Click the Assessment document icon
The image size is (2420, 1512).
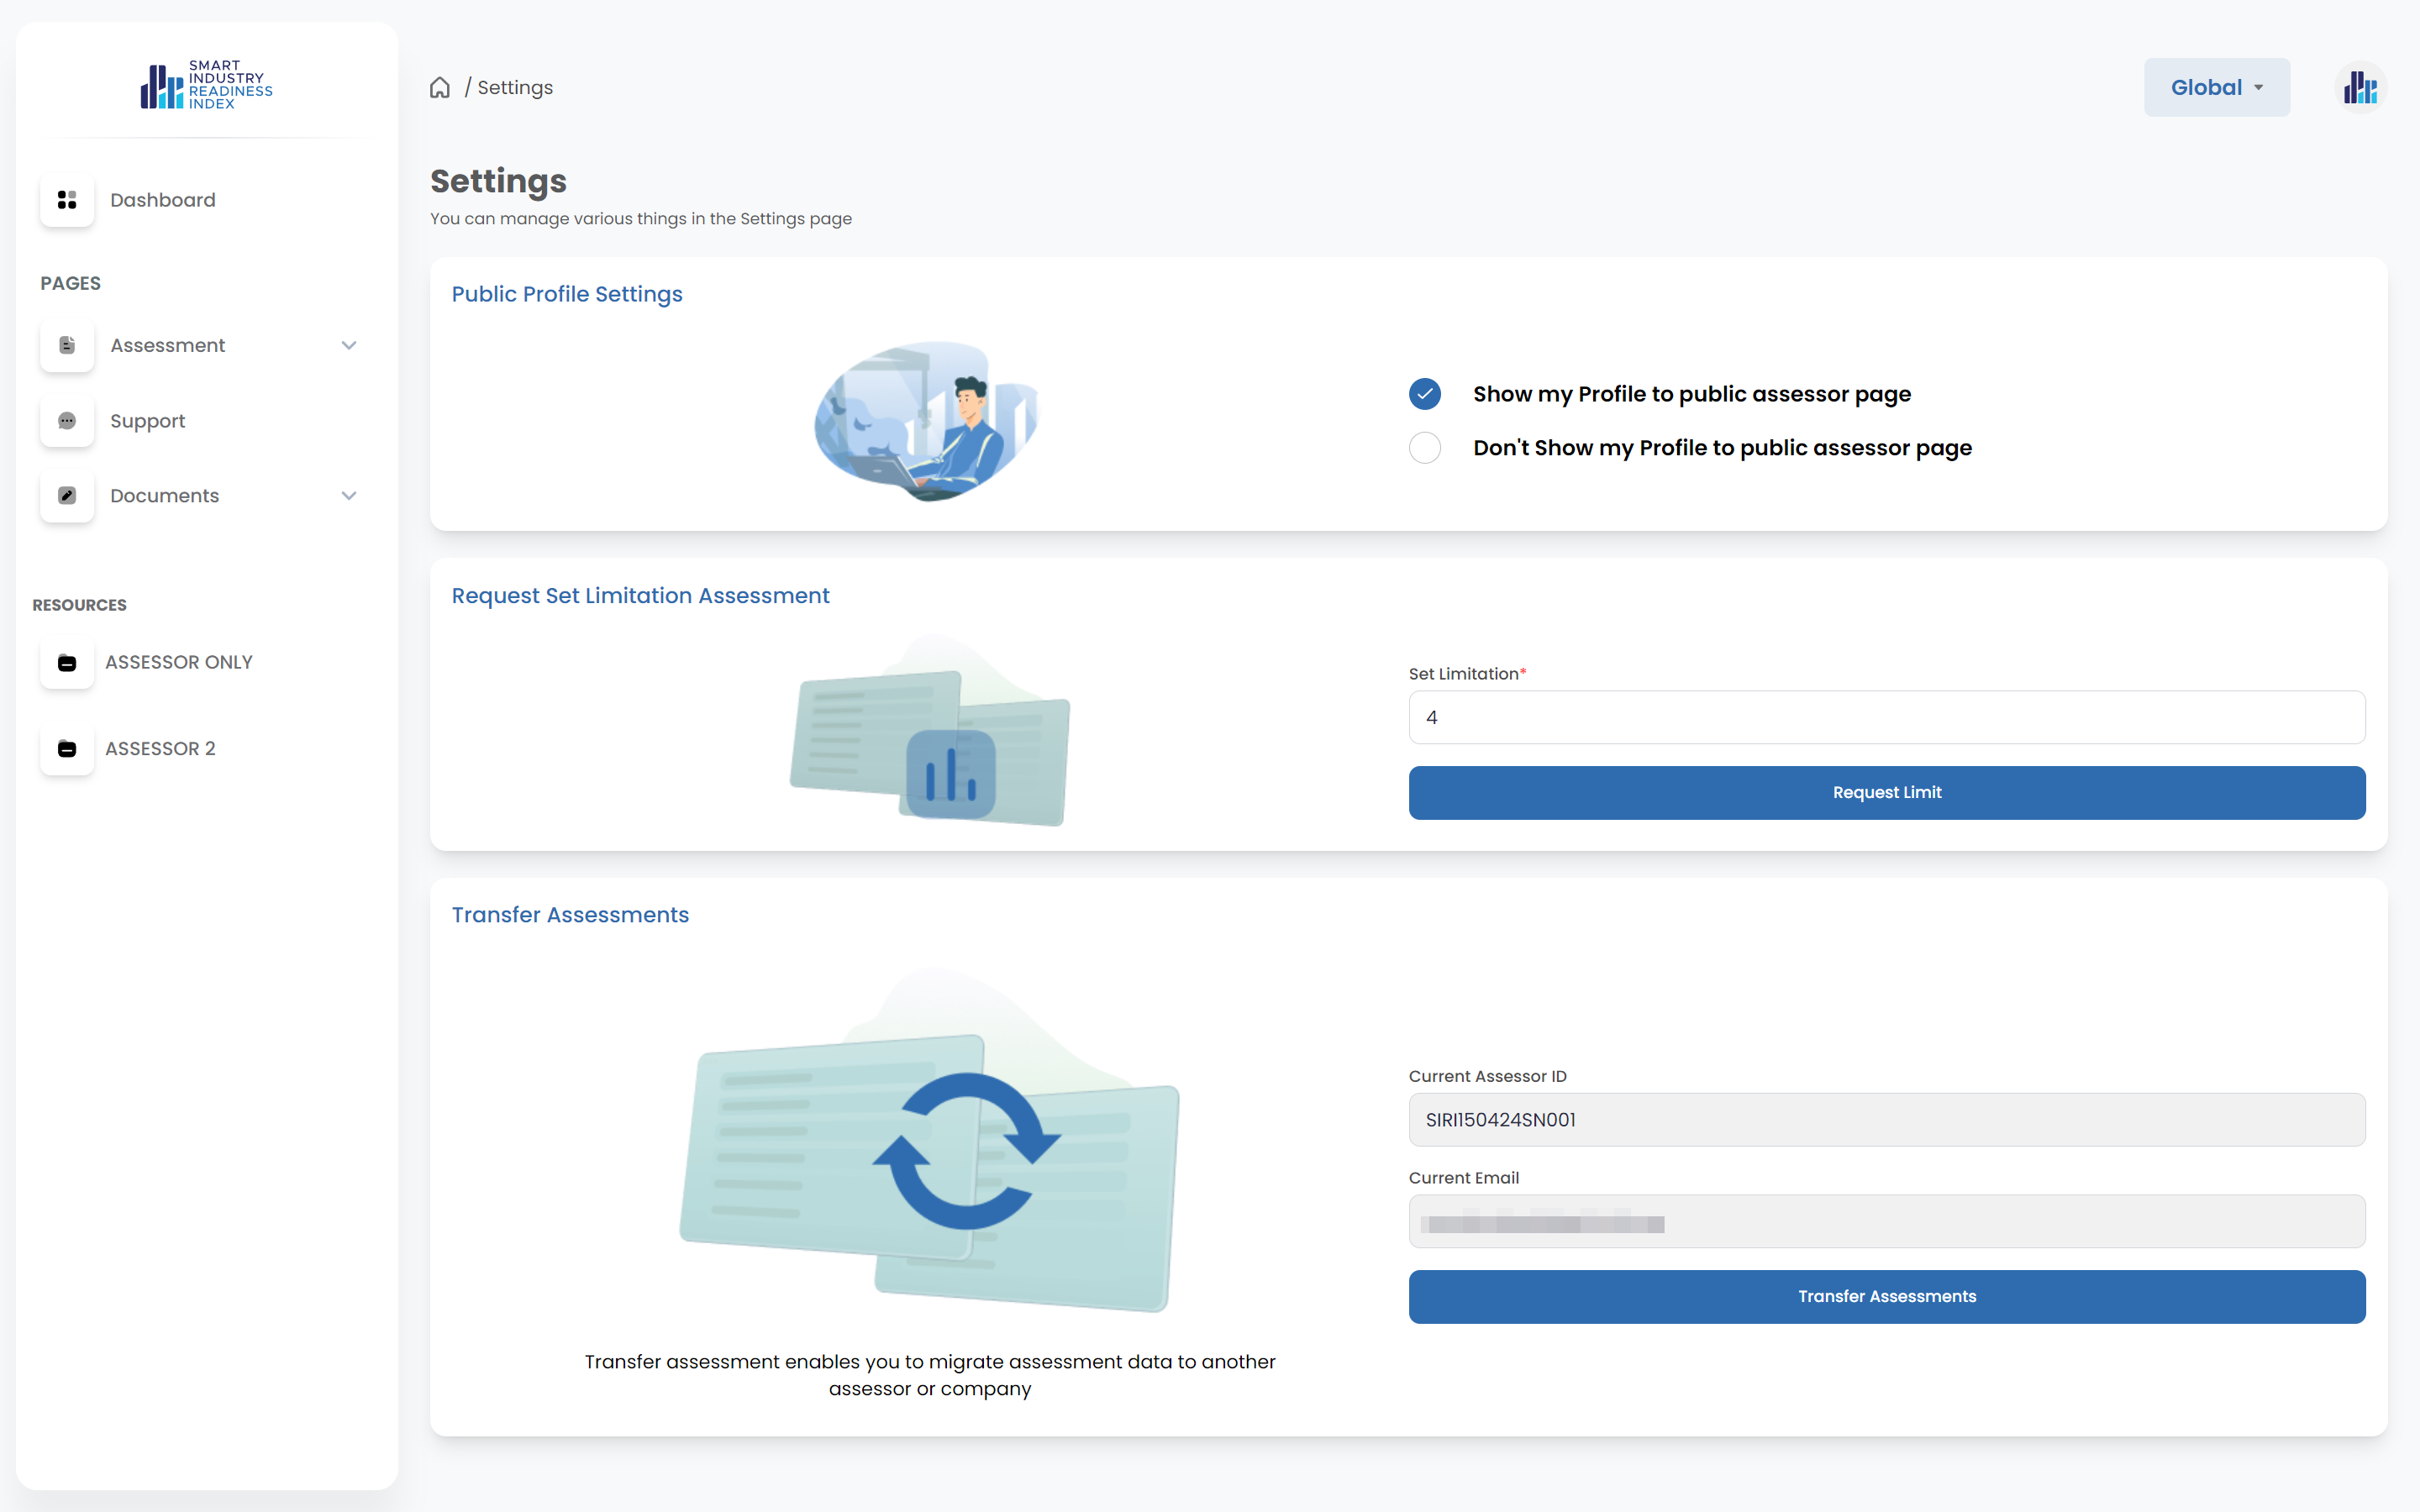67,345
